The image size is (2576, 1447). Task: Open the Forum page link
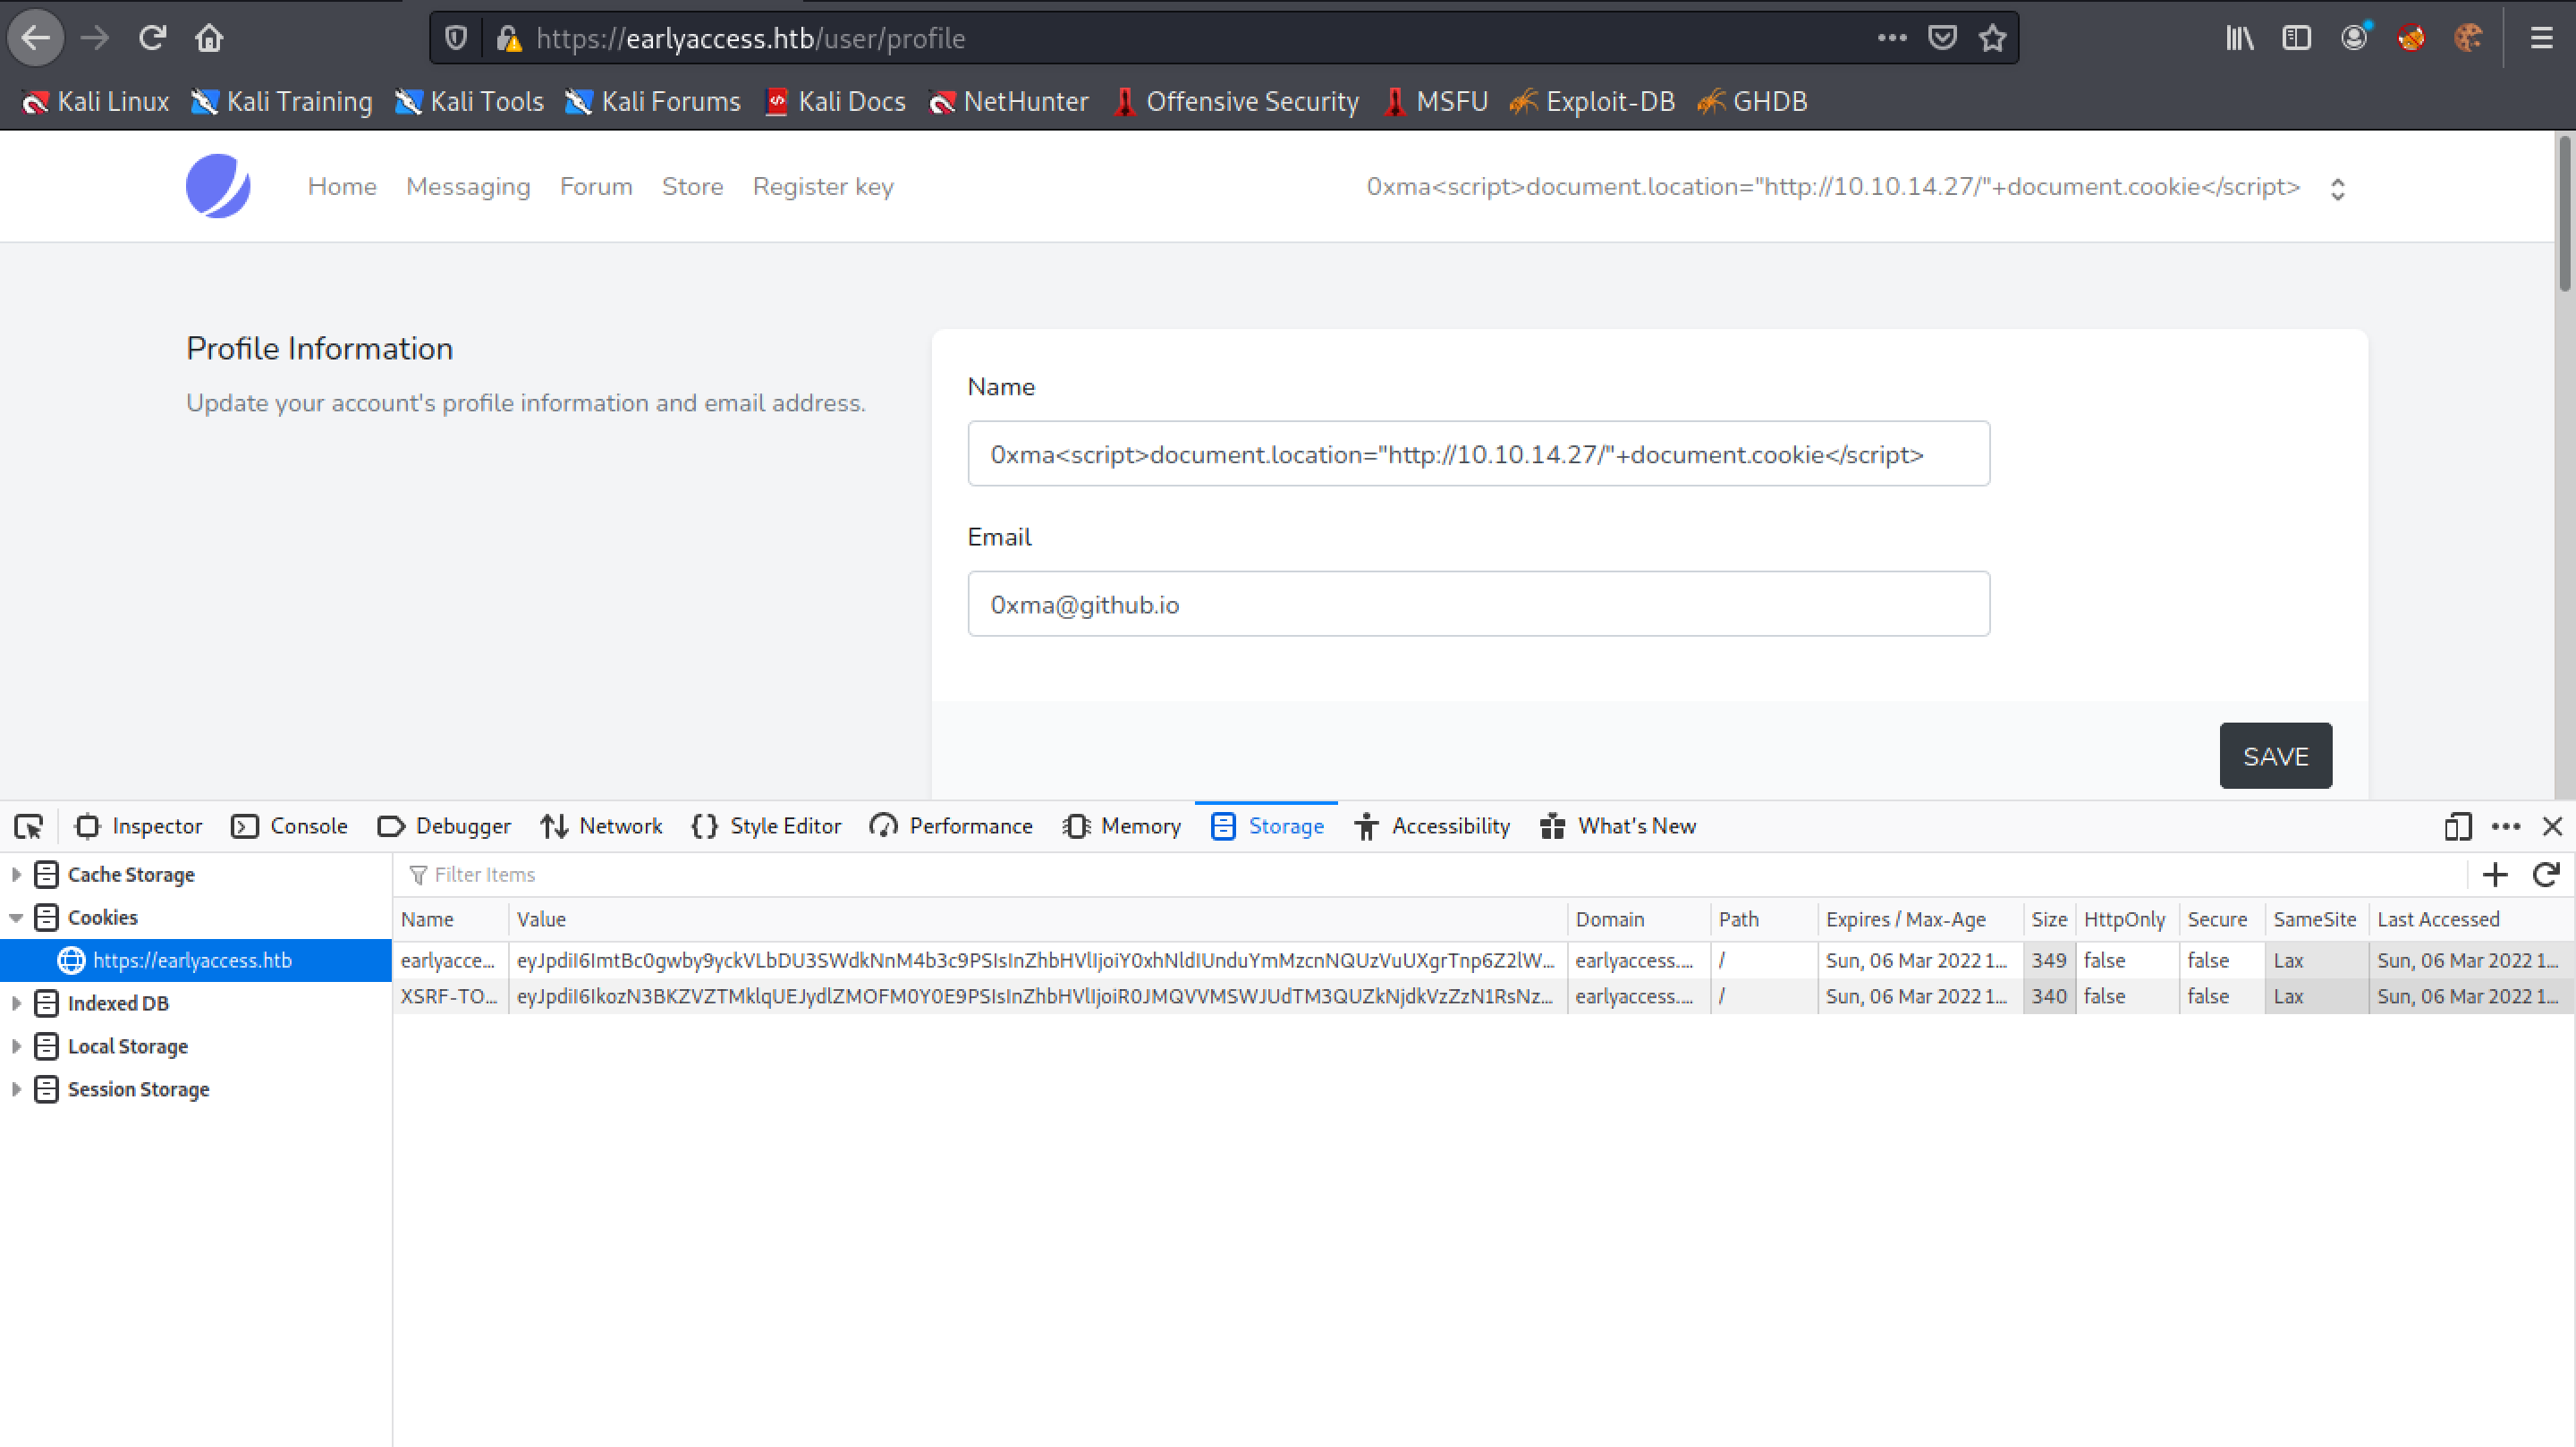click(x=596, y=187)
